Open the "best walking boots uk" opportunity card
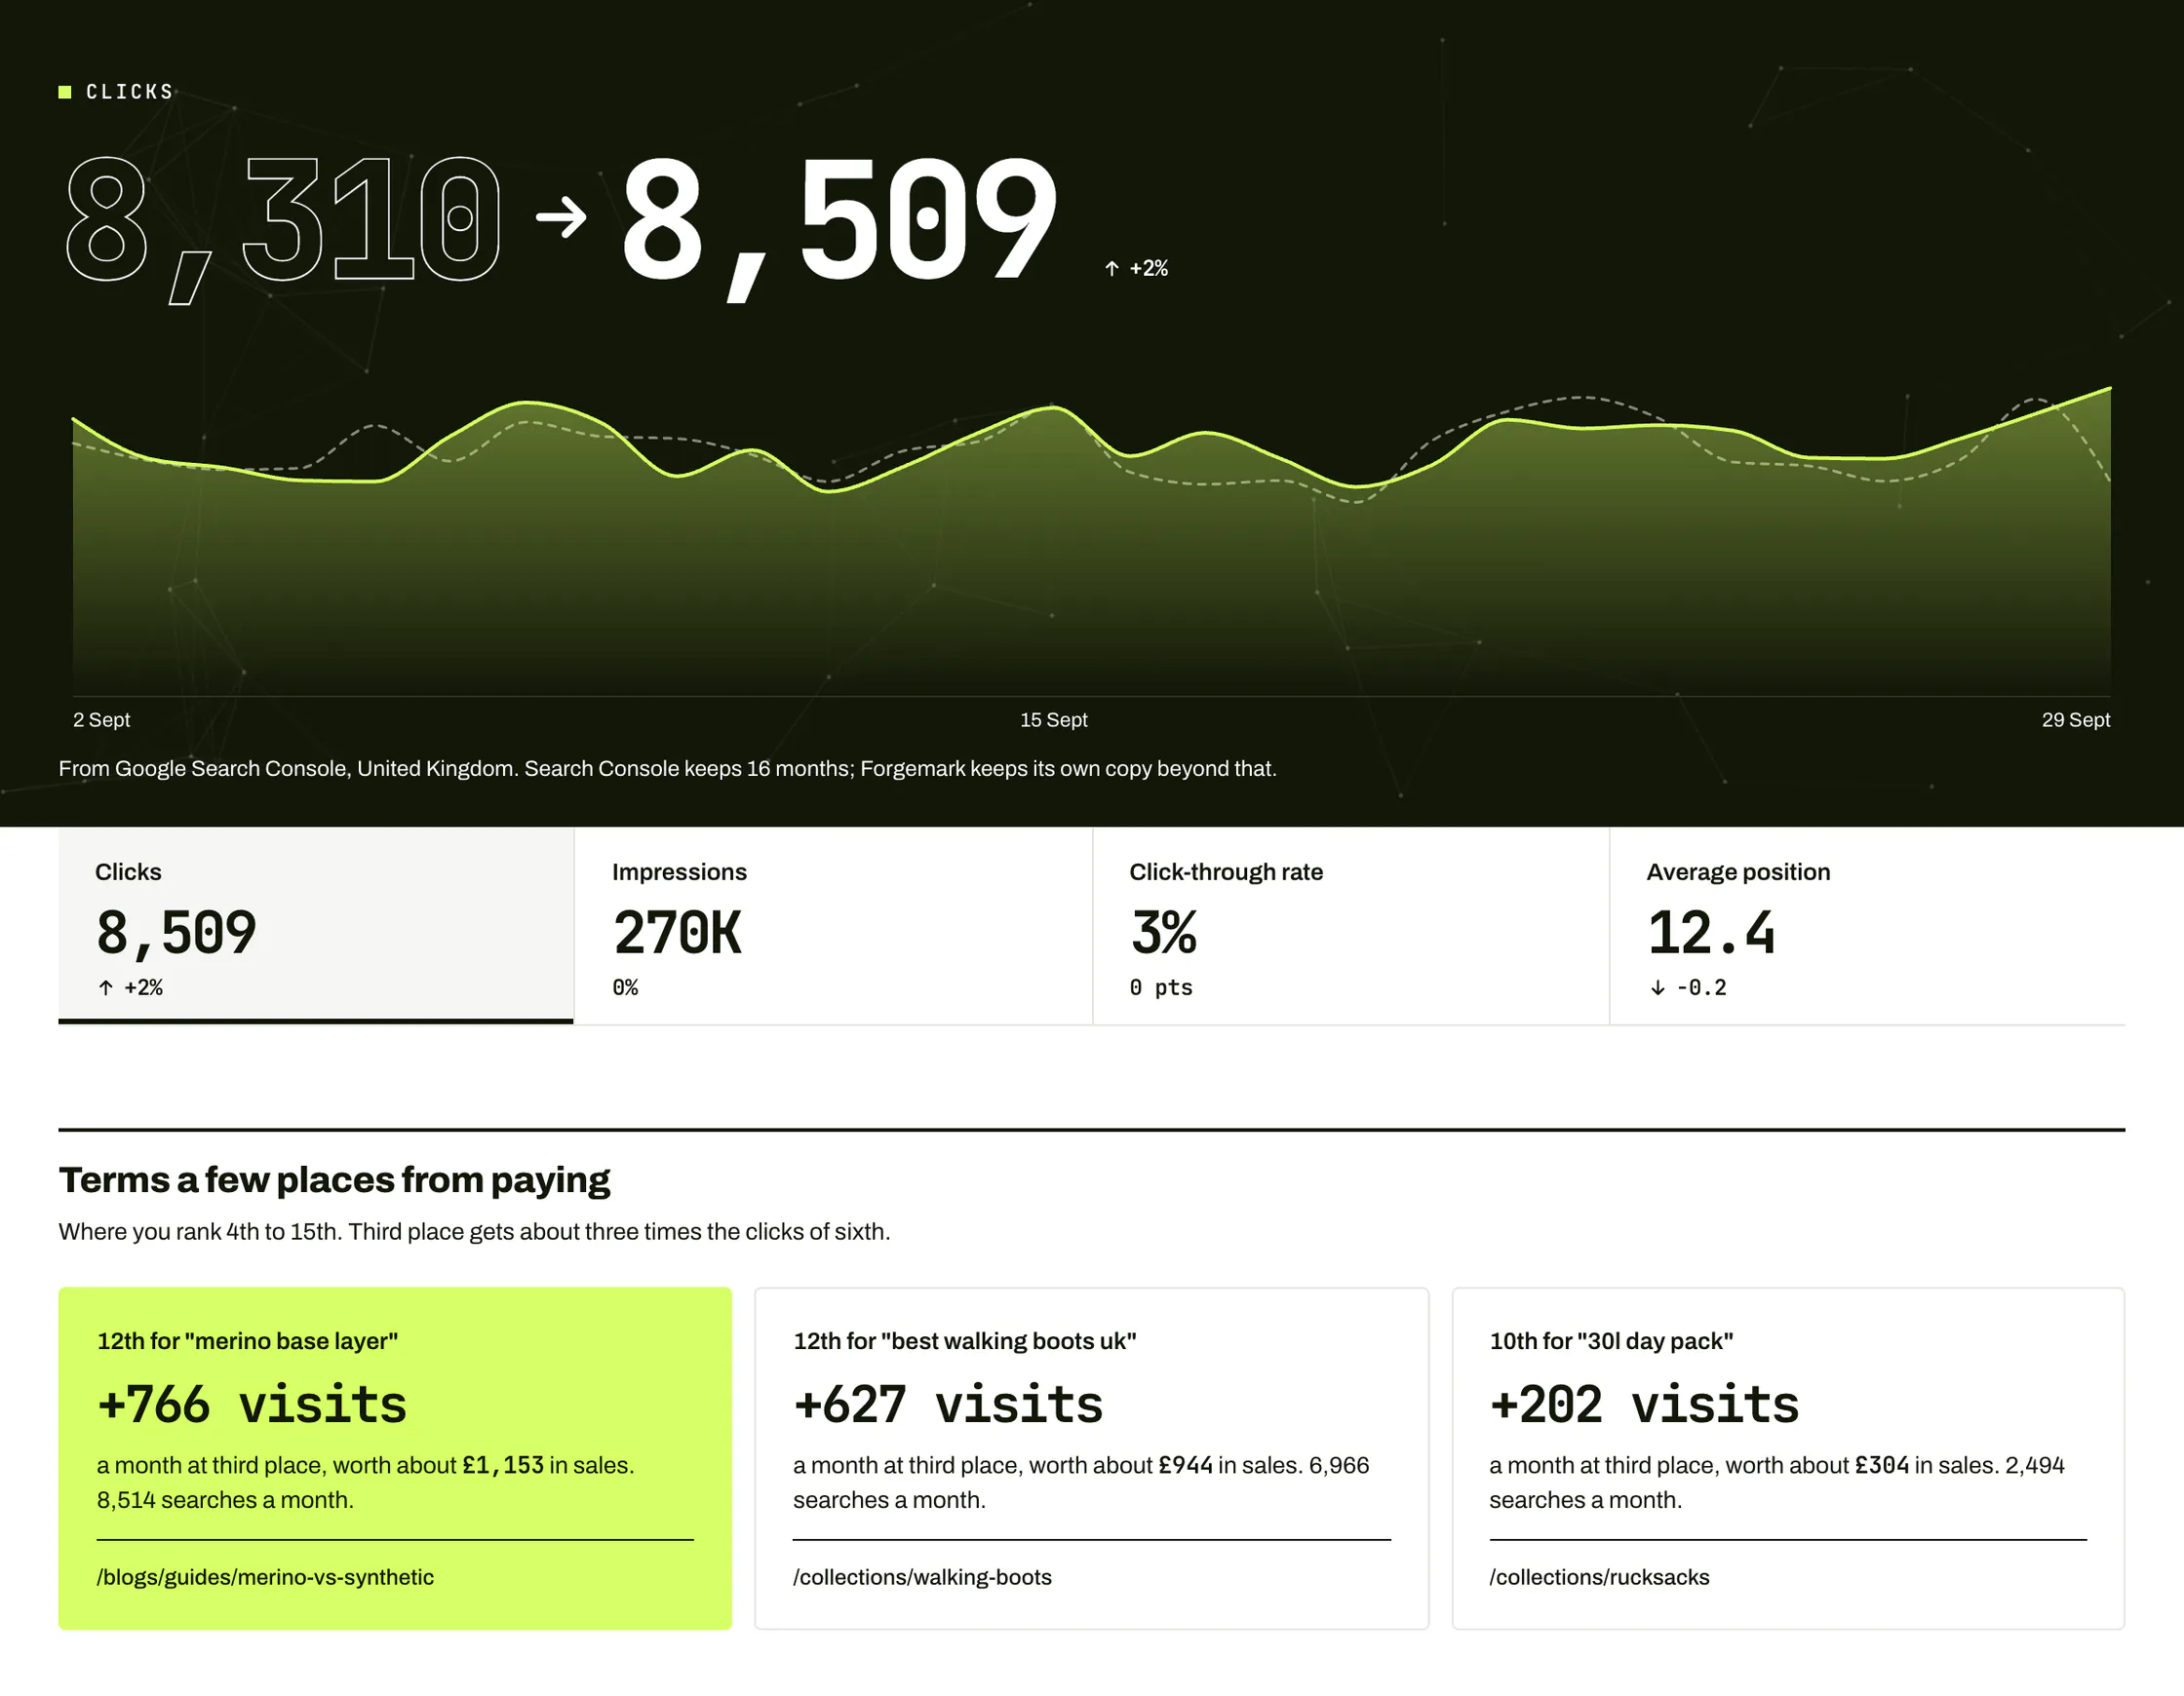Viewport: 2184px width, 1696px height. pyautogui.click(x=1091, y=1458)
